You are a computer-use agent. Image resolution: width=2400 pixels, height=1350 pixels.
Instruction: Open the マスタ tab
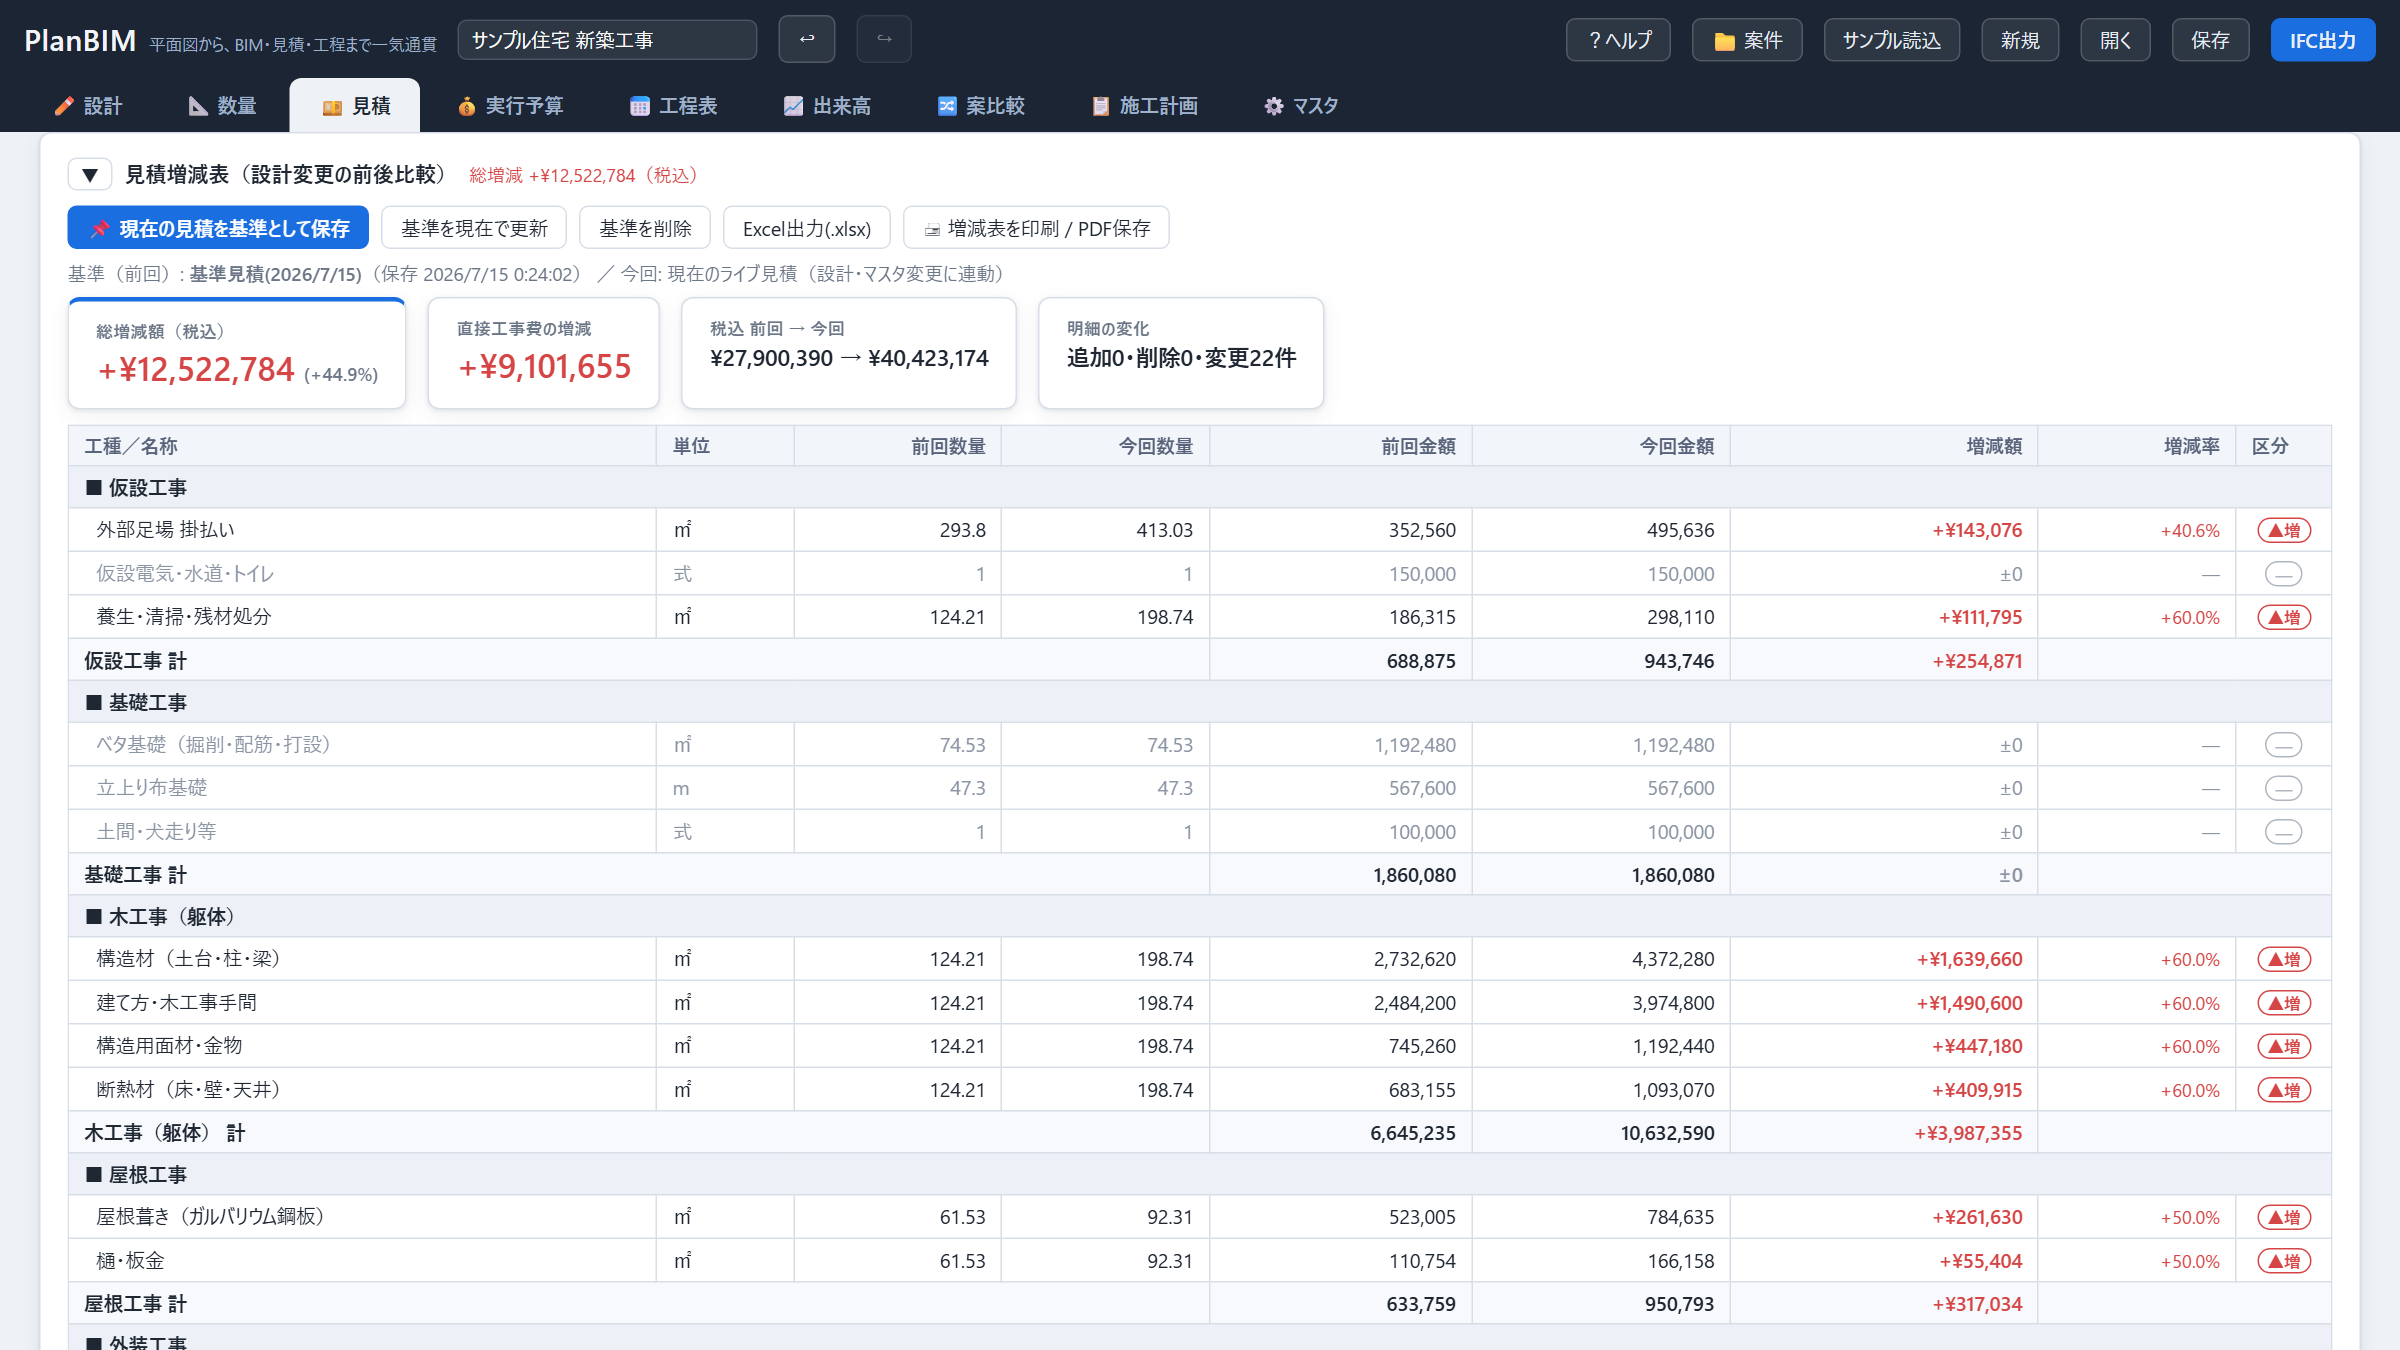tap(1301, 106)
